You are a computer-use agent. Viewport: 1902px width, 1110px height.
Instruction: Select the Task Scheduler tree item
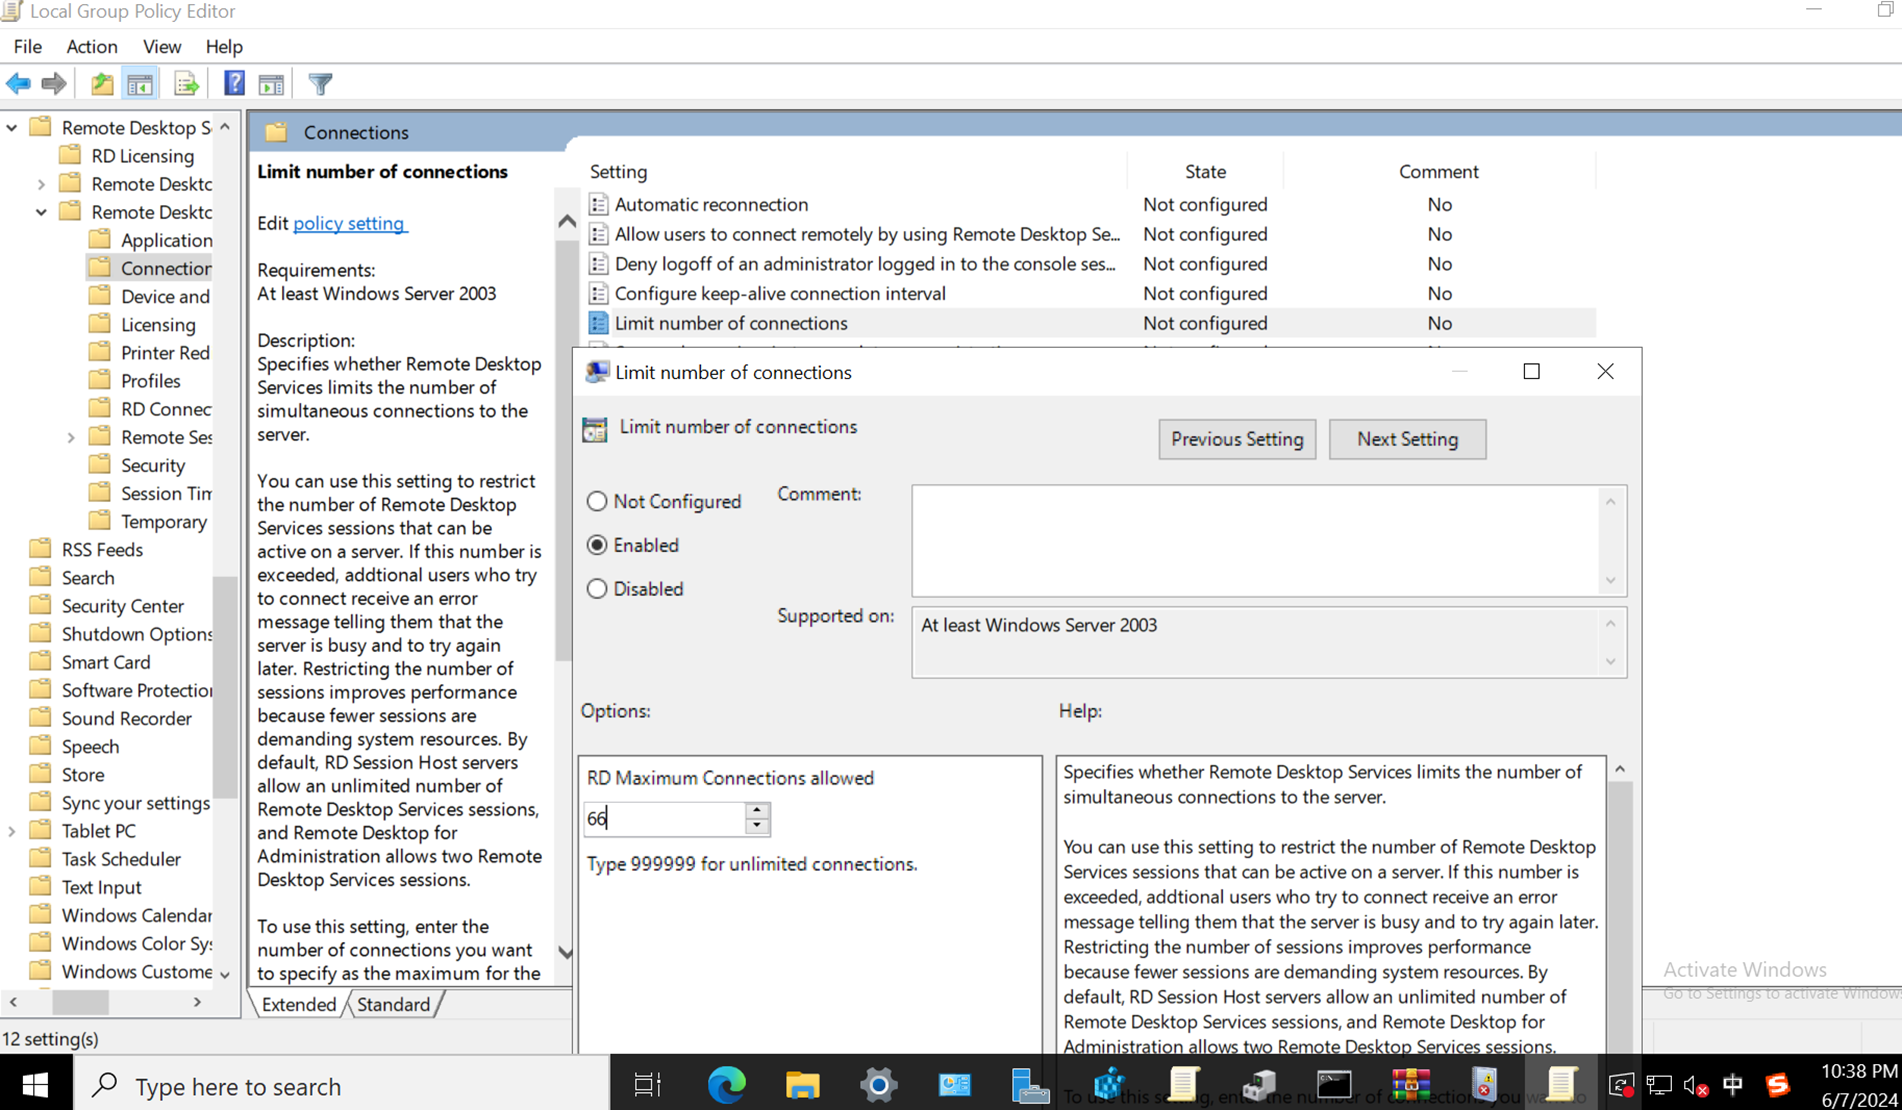[x=121, y=859]
